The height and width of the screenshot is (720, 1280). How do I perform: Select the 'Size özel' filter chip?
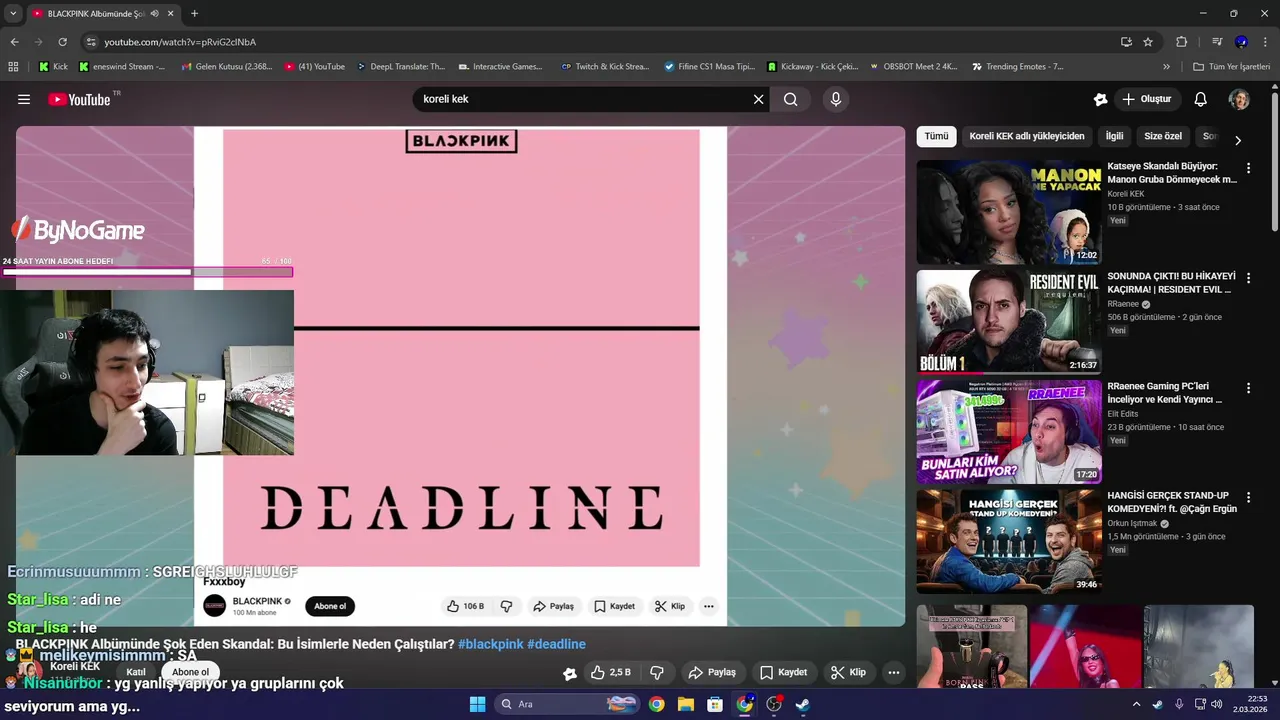pos(1163,136)
